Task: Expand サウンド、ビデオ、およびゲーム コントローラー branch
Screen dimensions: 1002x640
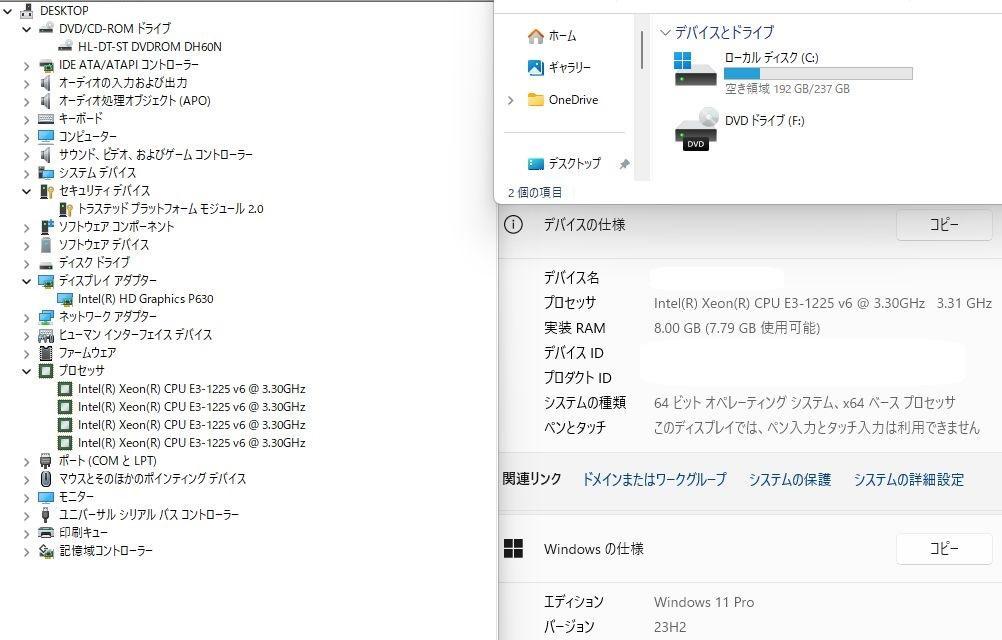Action: [27, 155]
